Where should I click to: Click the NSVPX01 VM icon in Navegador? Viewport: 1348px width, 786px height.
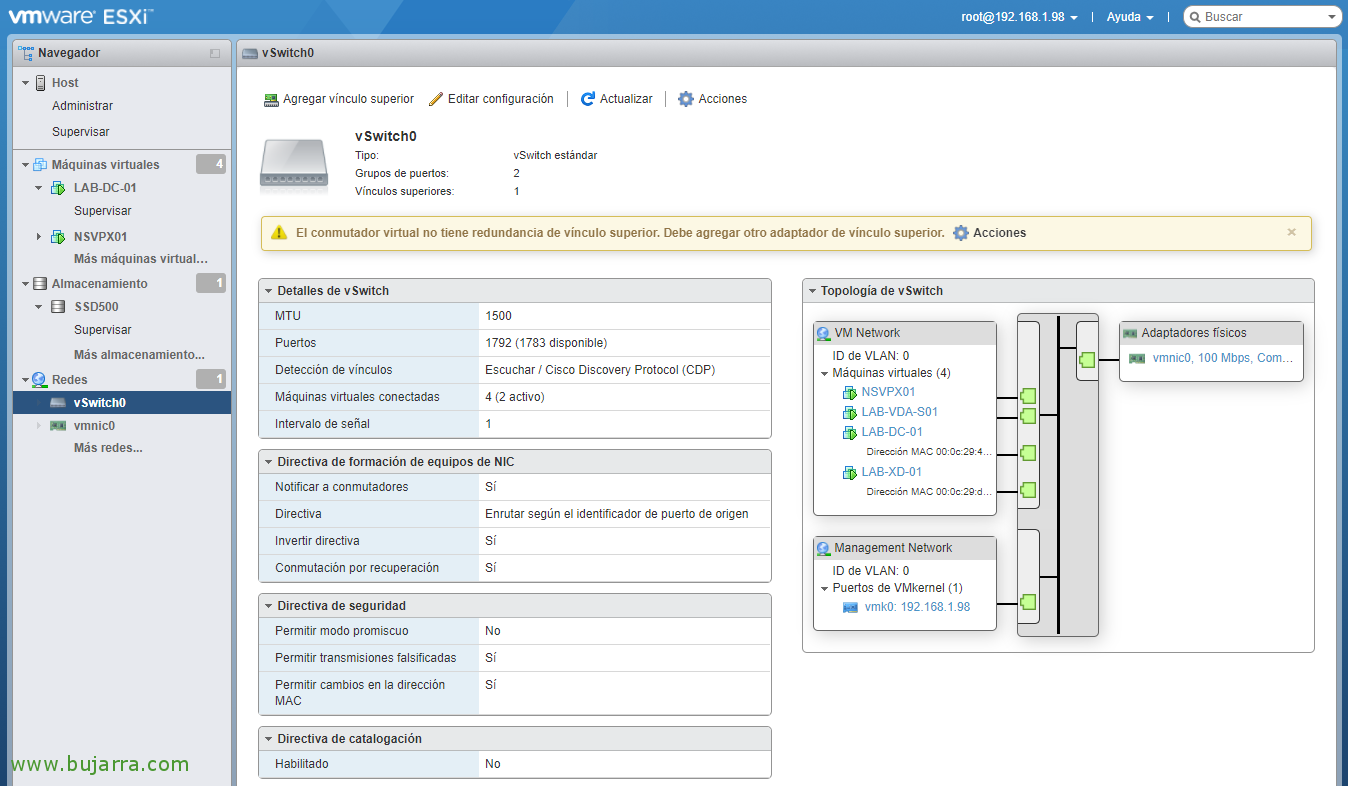point(58,237)
